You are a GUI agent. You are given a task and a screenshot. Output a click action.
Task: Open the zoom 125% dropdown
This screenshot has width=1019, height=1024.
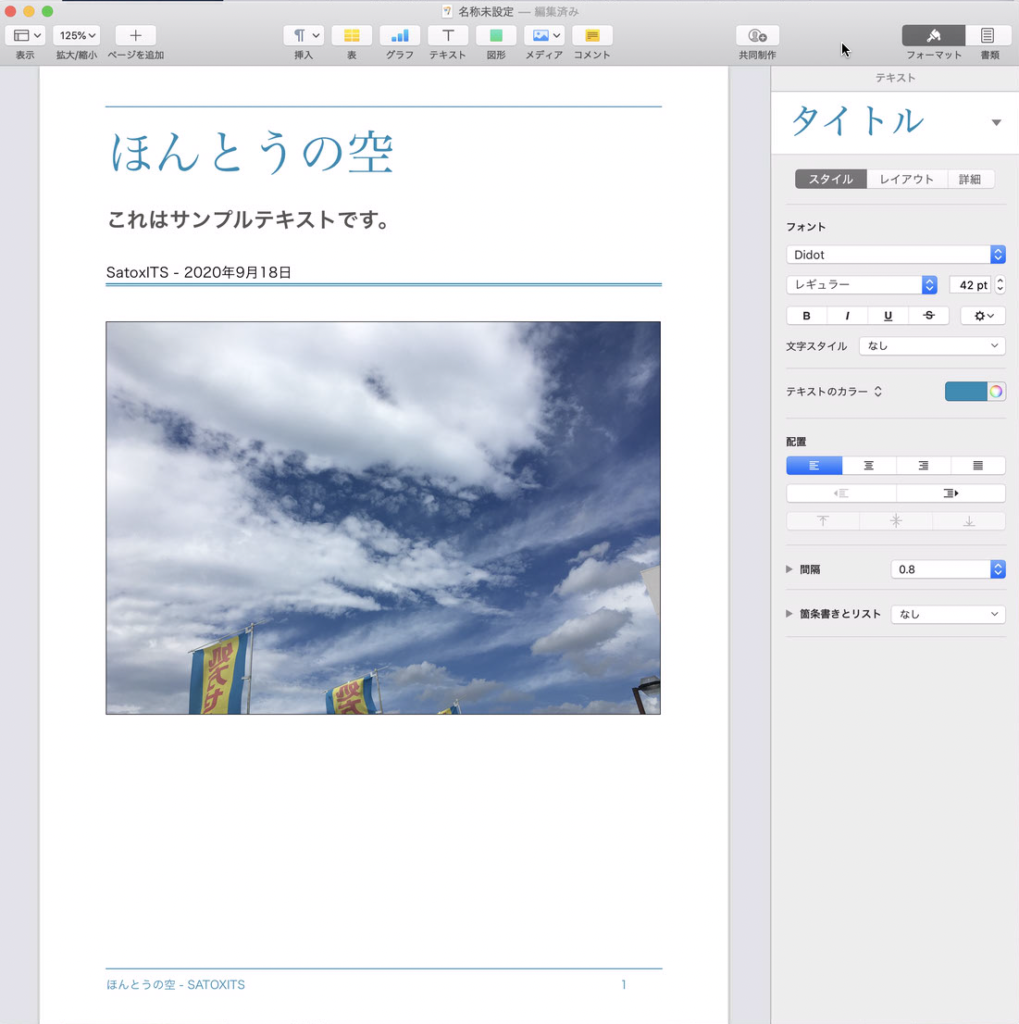pyautogui.click(x=77, y=36)
